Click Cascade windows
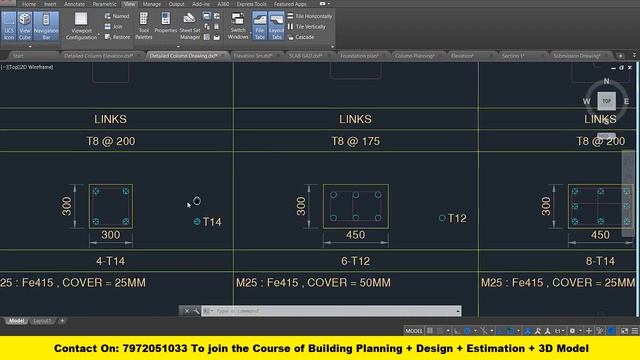 tap(301, 37)
